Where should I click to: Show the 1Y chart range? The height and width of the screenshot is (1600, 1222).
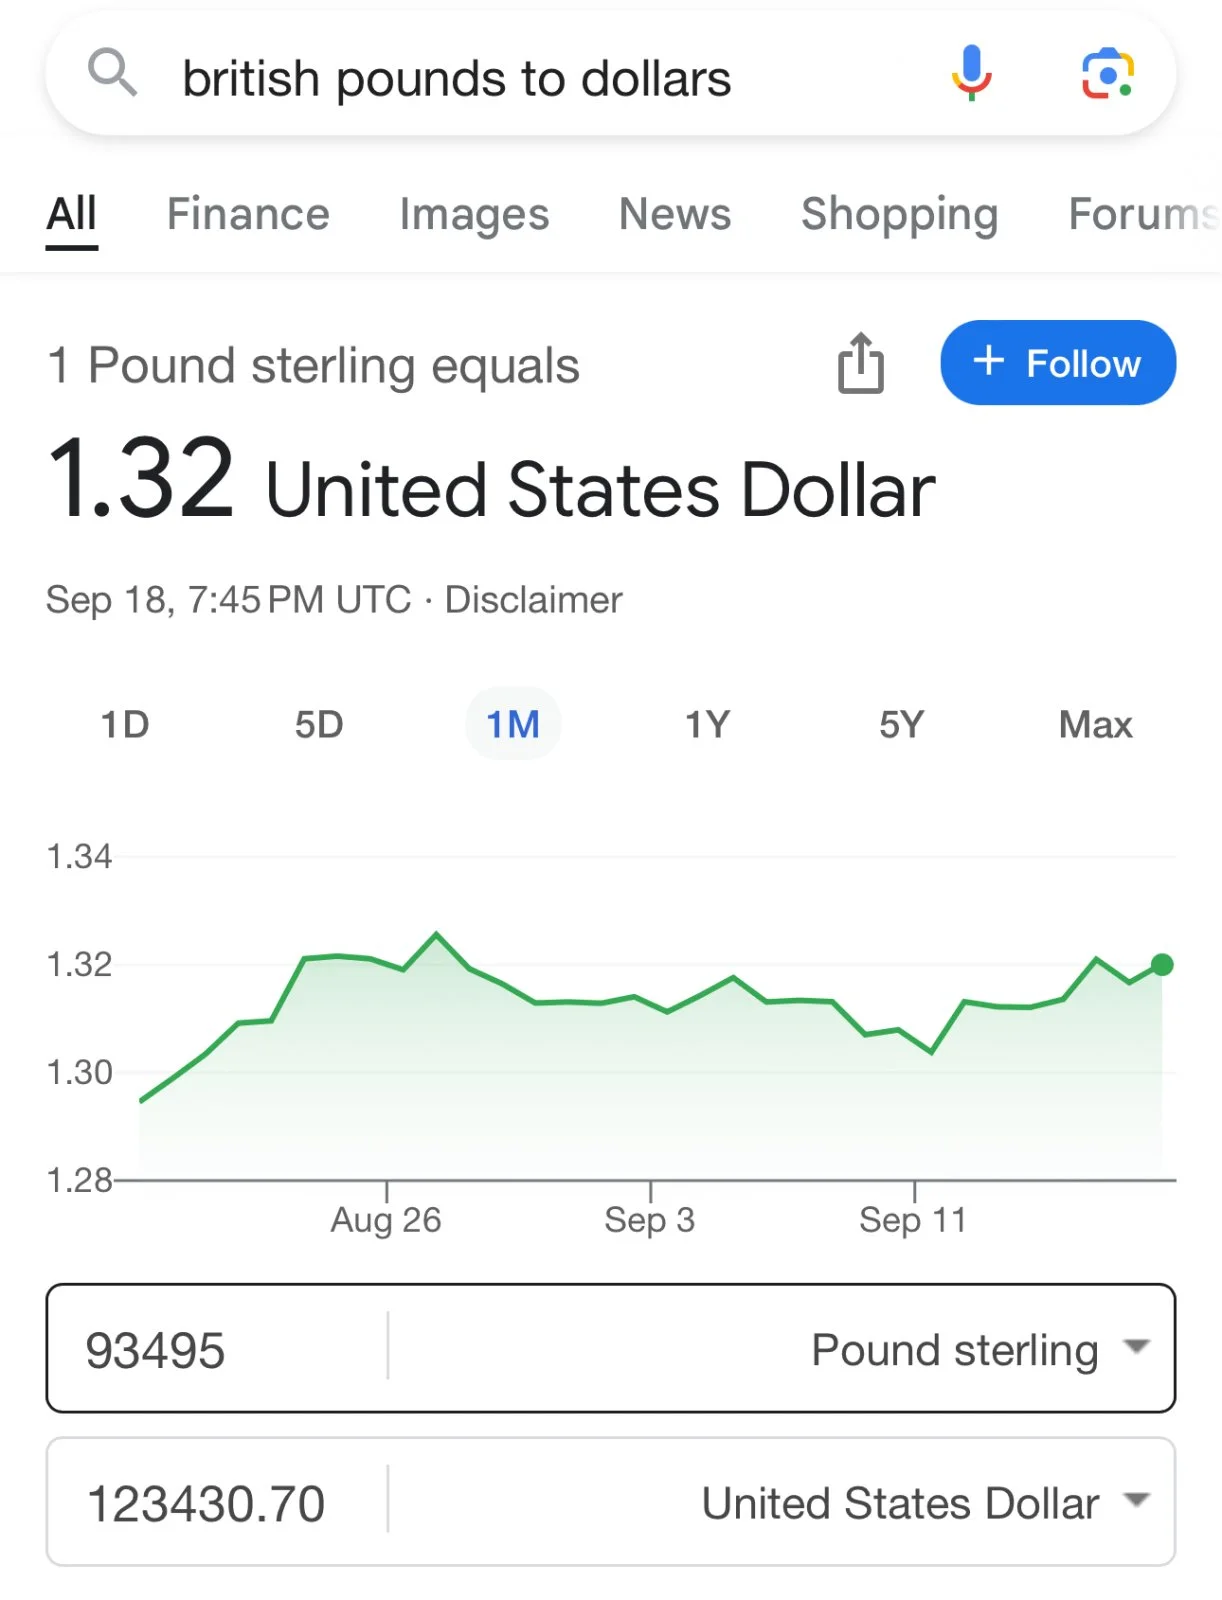[707, 724]
